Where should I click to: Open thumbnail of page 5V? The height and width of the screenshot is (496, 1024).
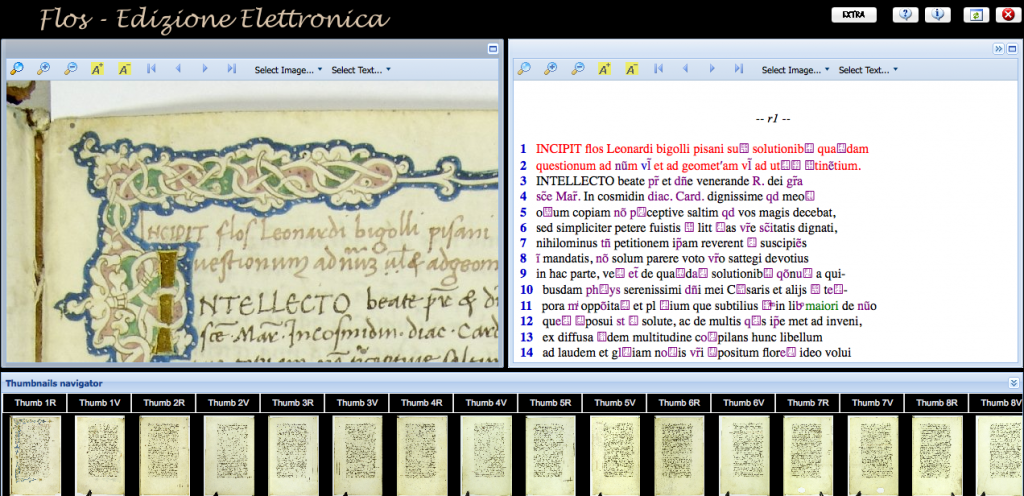click(615, 455)
